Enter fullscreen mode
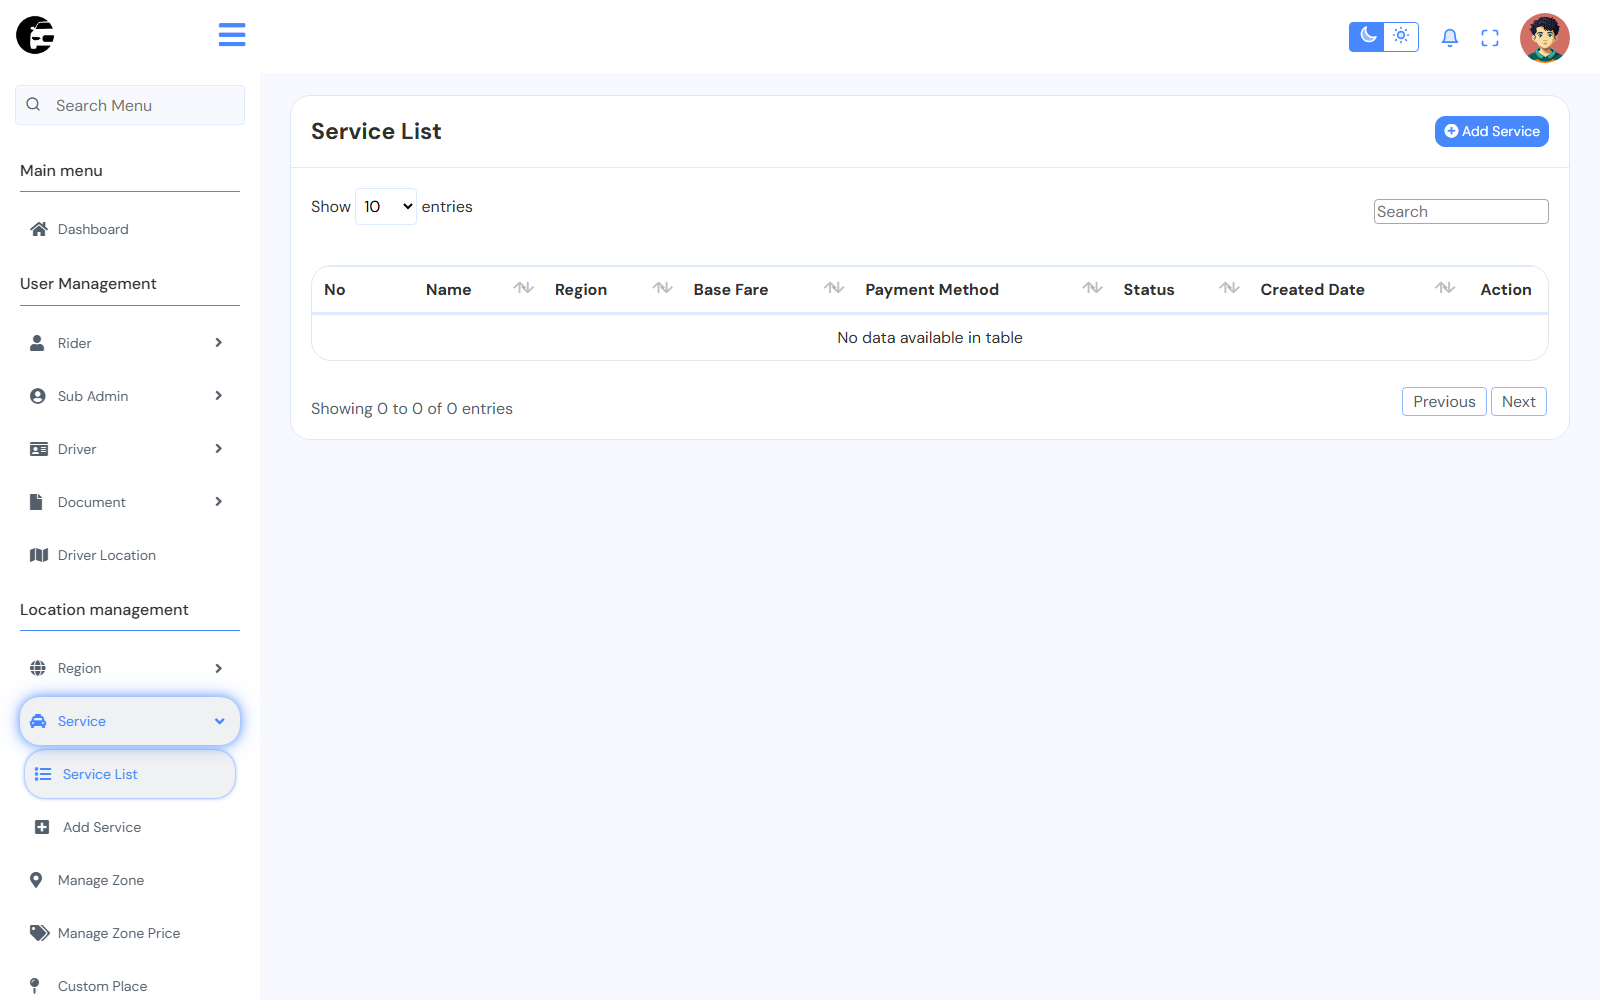Viewport: 1600px width, 1000px height. pyautogui.click(x=1490, y=38)
